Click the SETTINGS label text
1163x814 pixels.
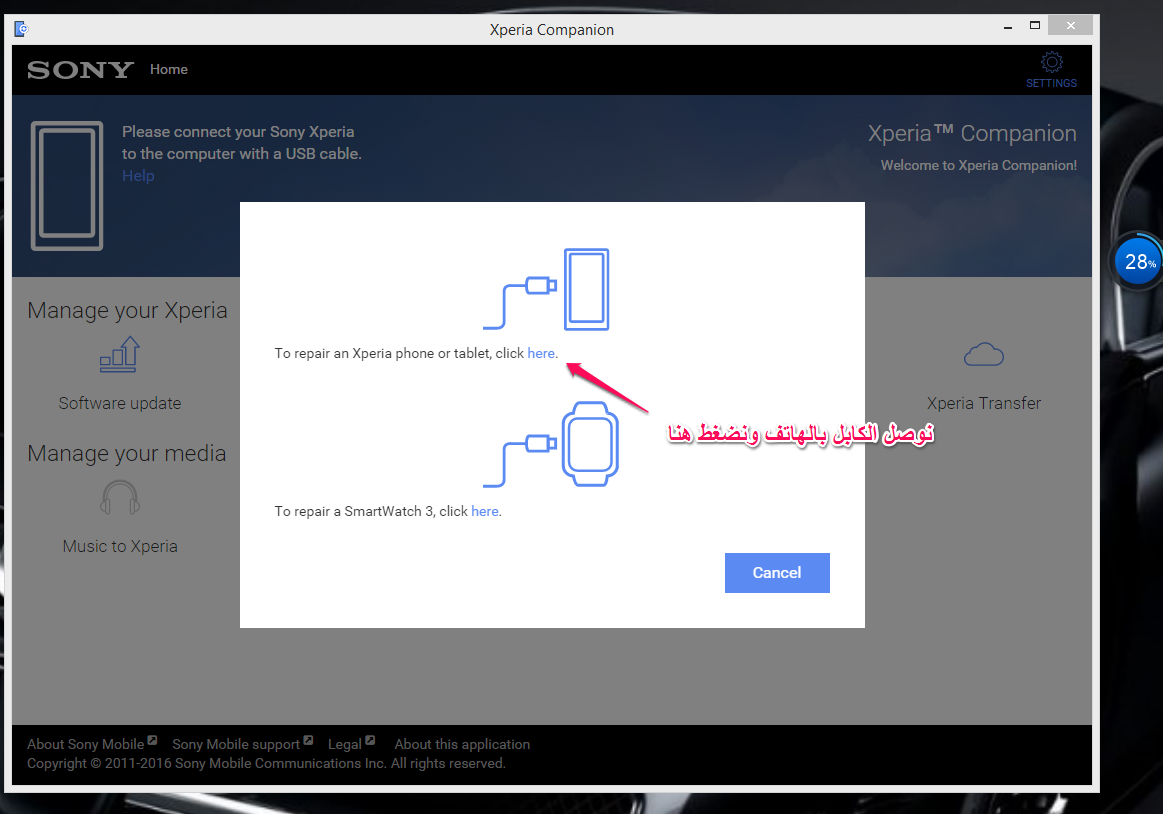coord(1051,83)
